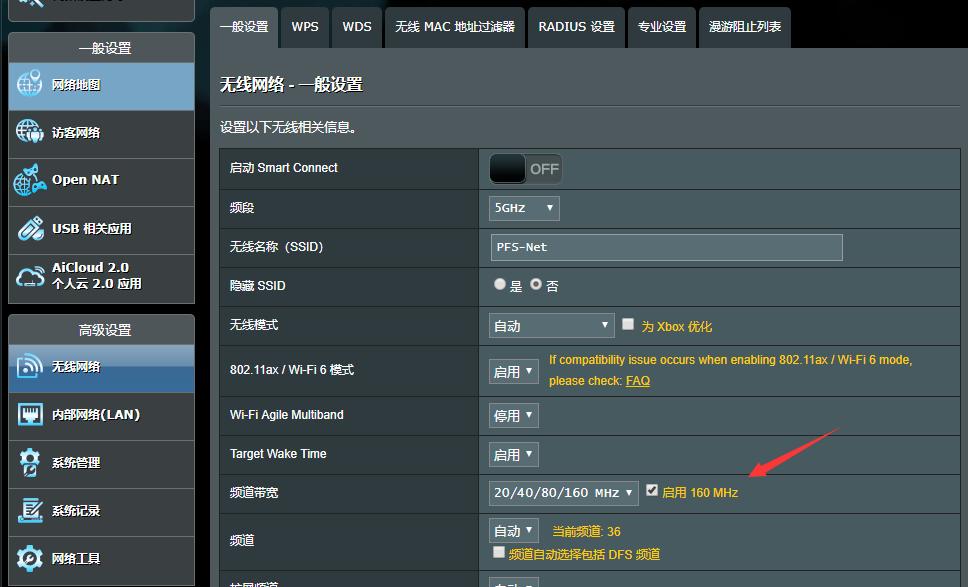Image resolution: width=968 pixels, height=587 pixels.
Task: Open the 频道 自动 dropdown
Action: 514,531
